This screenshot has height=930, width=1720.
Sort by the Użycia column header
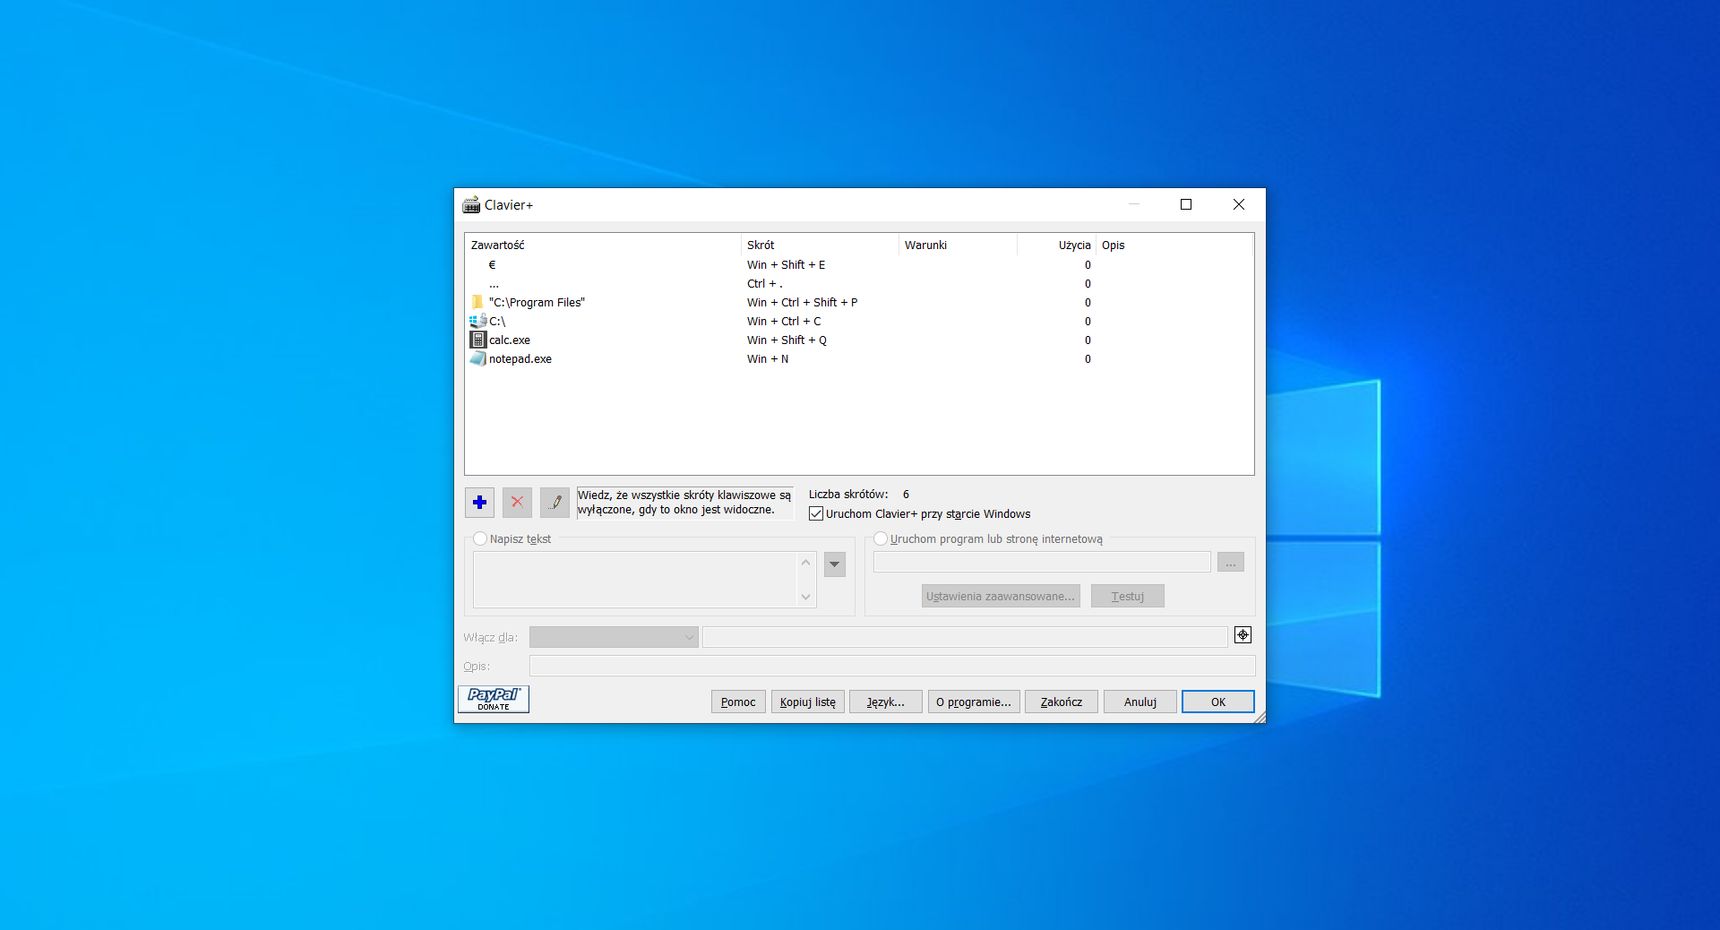point(1057,245)
